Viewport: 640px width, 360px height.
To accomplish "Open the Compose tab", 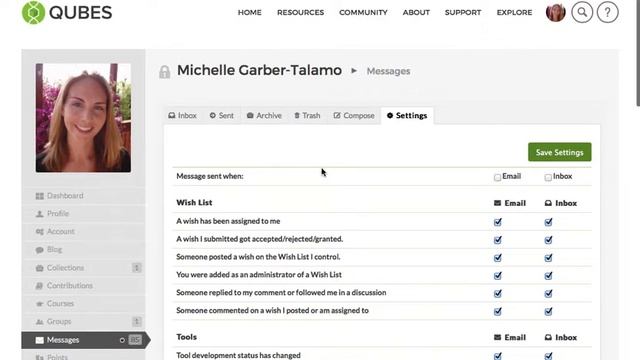I will click(x=354, y=116).
